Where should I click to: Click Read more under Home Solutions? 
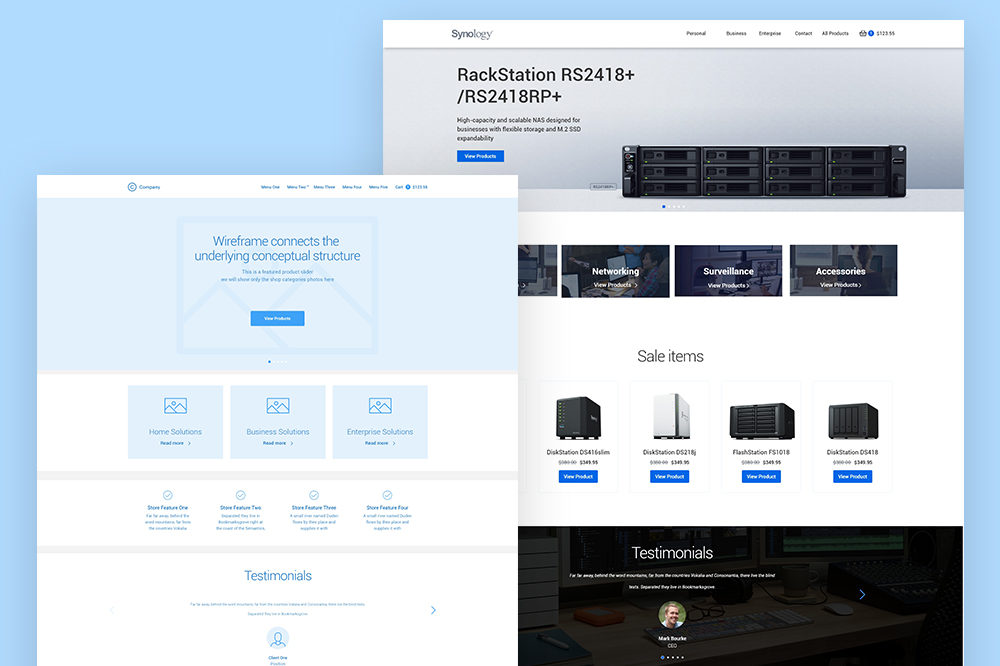(175, 443)
